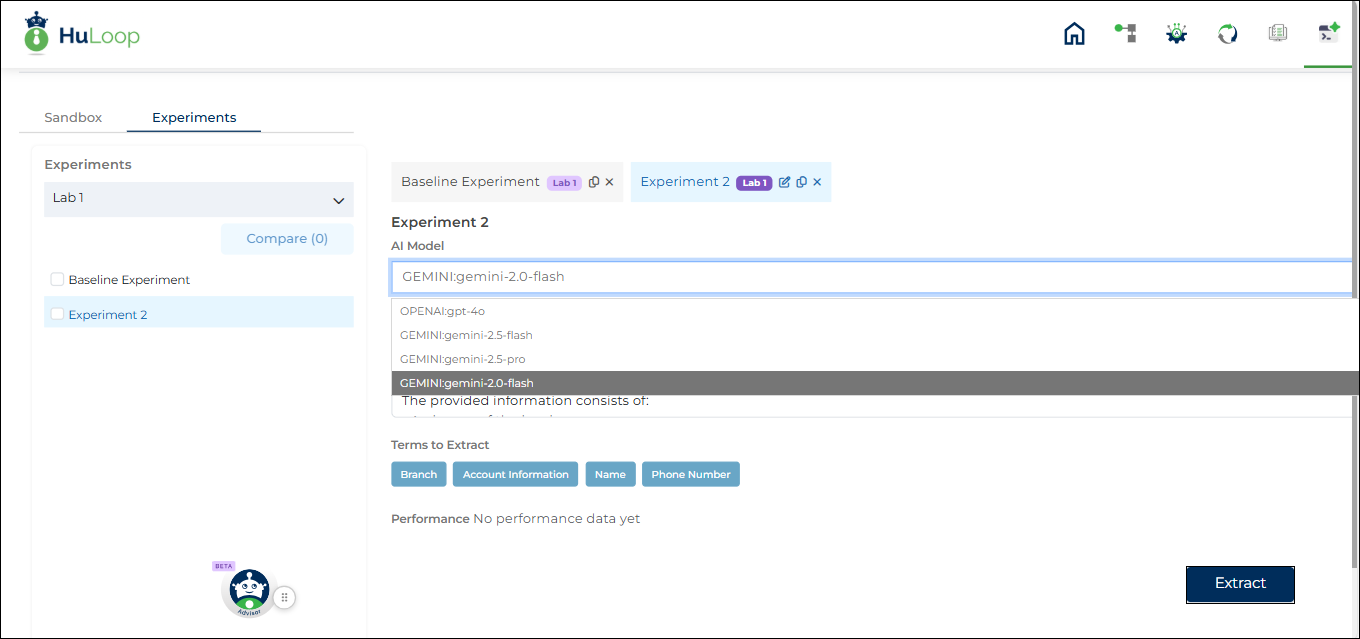1360x639 pixels.
Task: Tick the Experiment 2 checkbox
Action: click(x=58, y=314)
